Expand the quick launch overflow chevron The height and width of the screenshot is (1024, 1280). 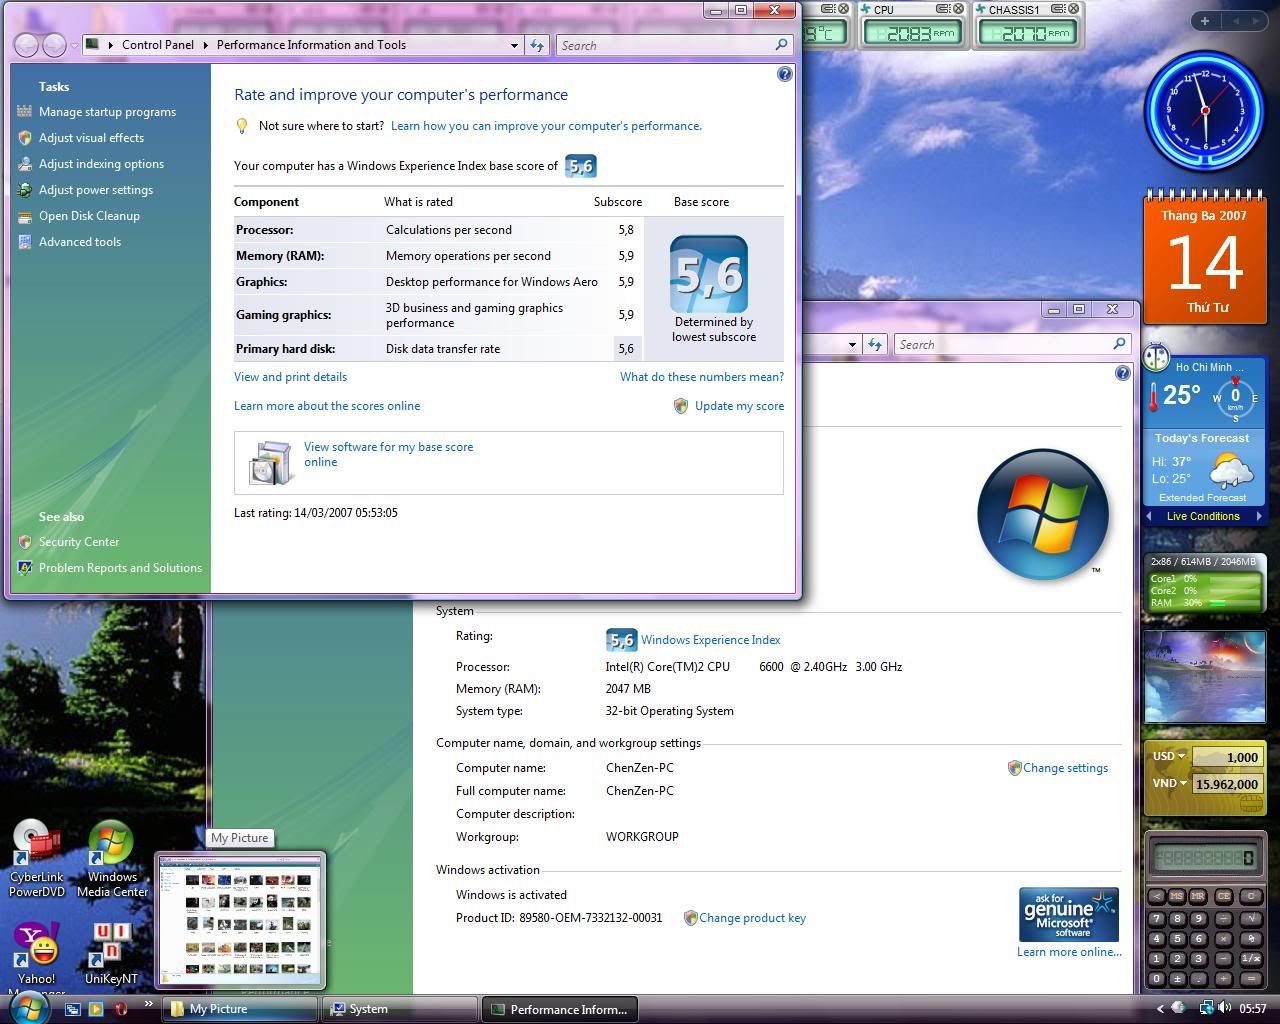coord(148,1004)
